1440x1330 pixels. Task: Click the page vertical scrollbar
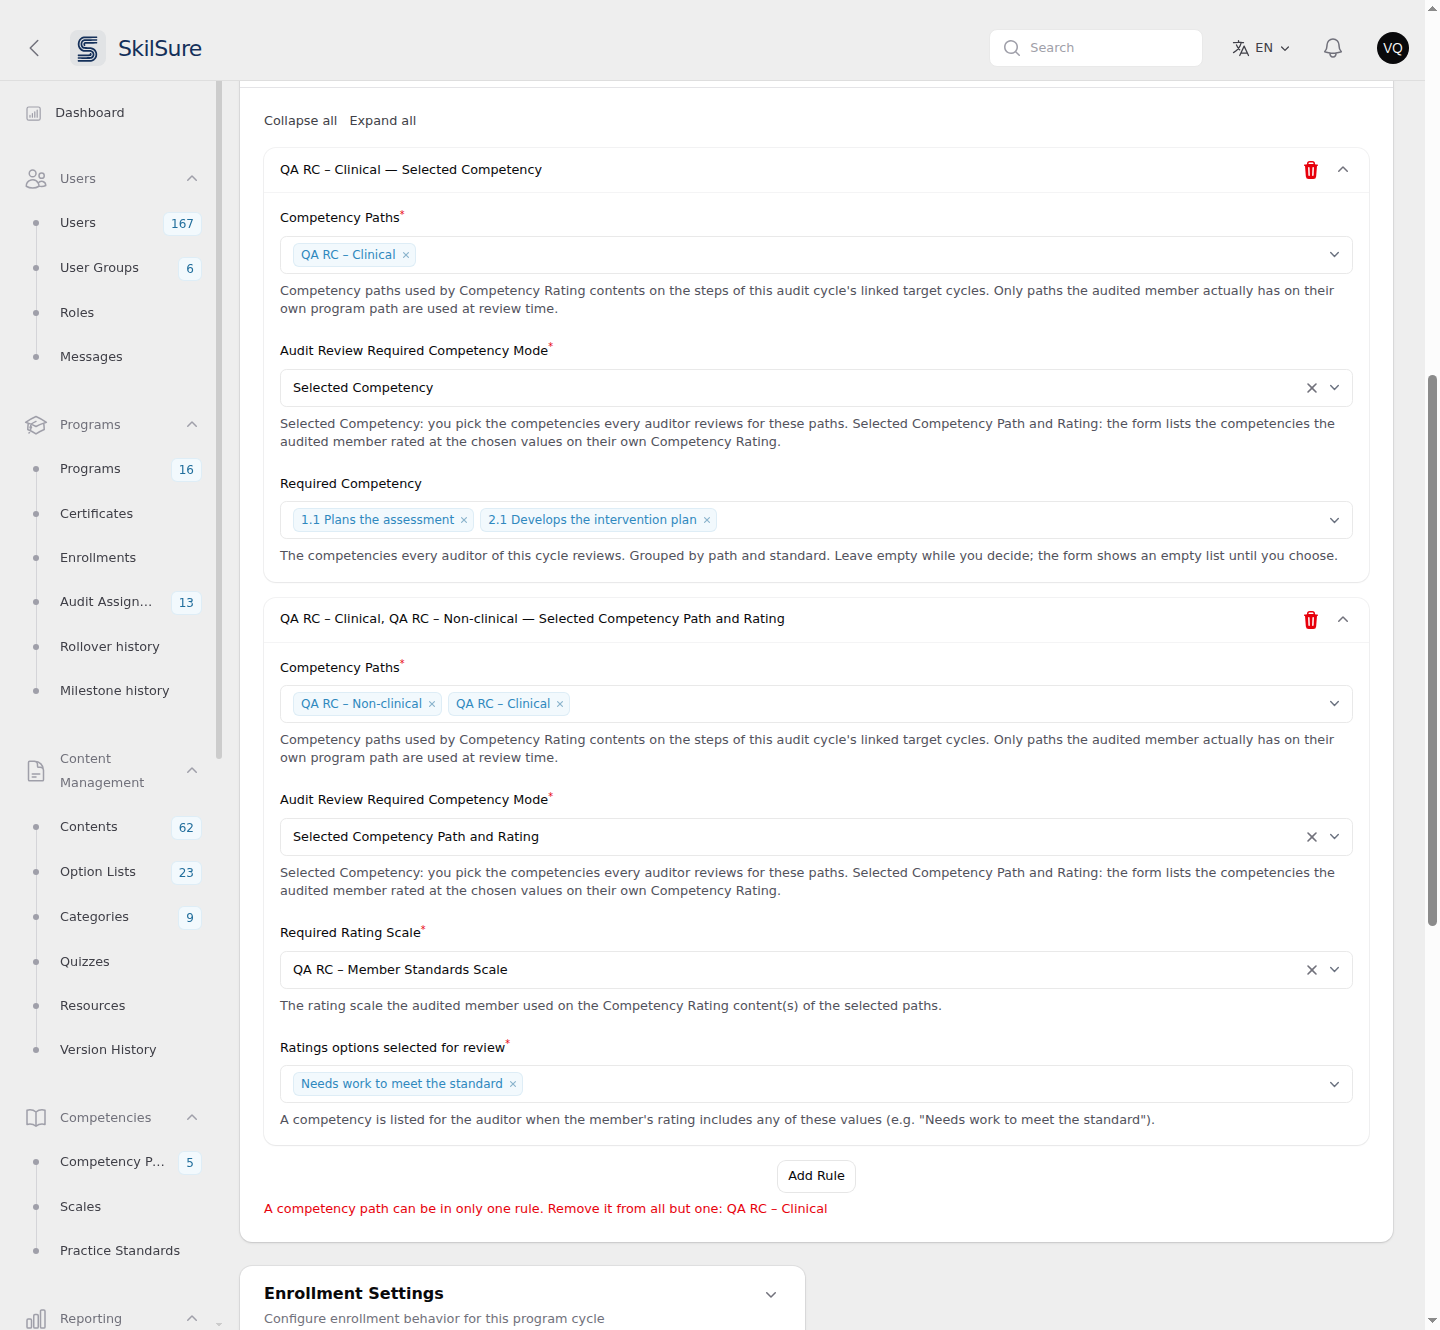pyautogui.click(x=1432, y=650)
